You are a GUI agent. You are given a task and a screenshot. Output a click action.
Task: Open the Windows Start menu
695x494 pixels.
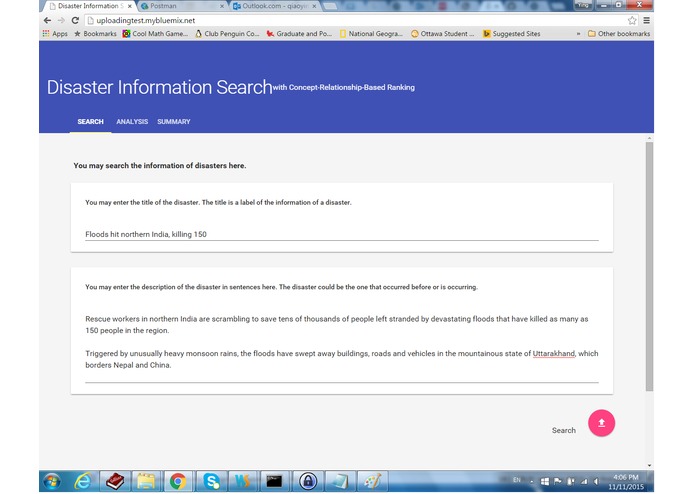pos(52,481)
